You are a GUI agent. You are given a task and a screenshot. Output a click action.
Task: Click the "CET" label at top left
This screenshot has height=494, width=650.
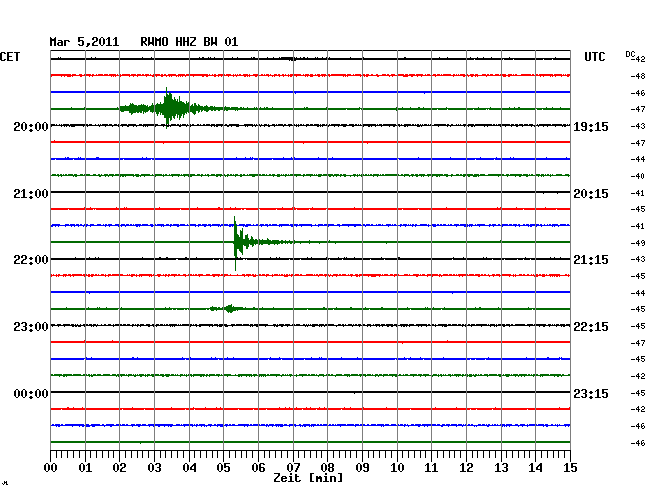(x=10, y=57)
